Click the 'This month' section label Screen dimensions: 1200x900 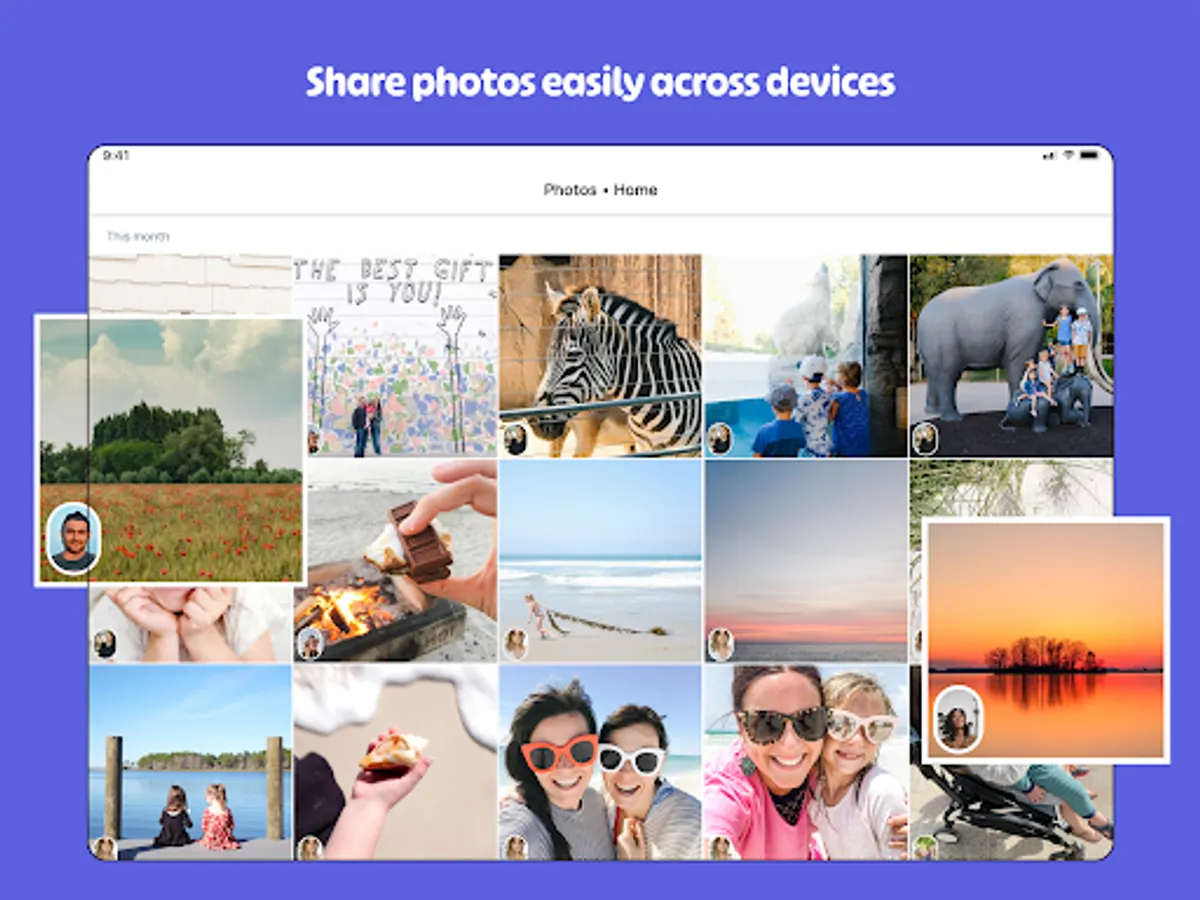click(138, 237)
